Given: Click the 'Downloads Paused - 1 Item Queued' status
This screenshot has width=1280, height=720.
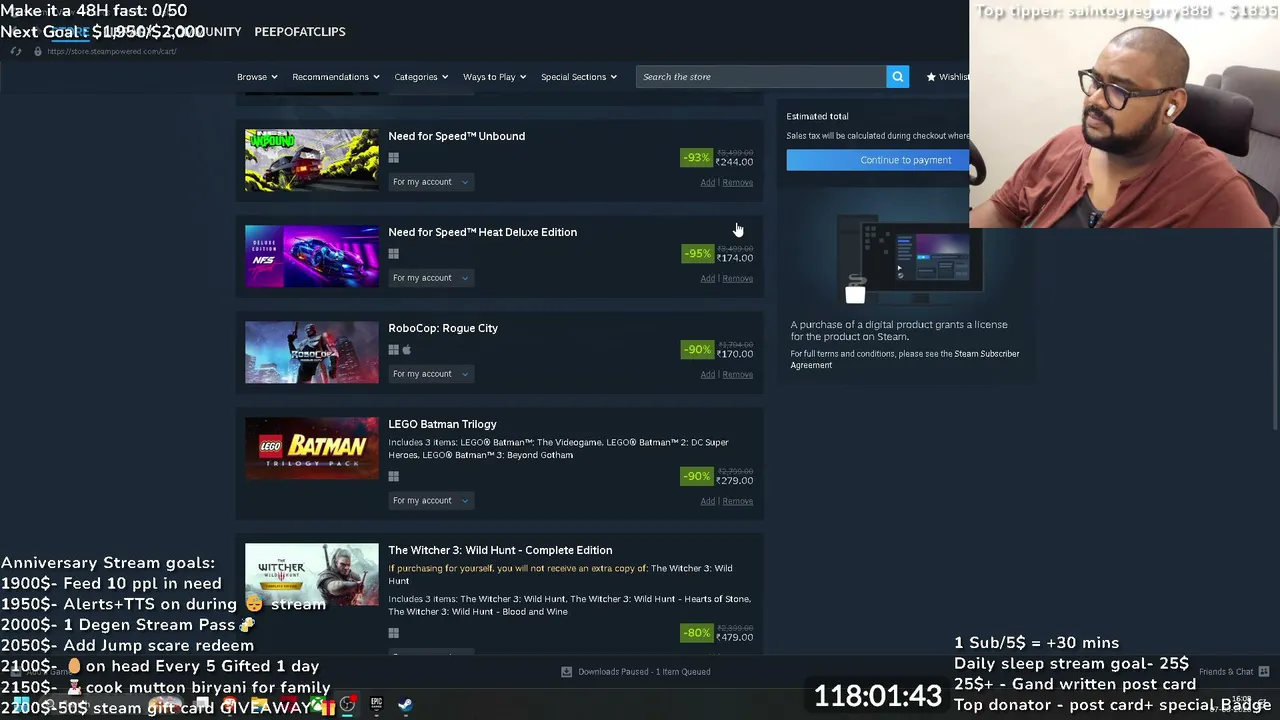Looking at the screenshot, I should [x=644, y=672].
